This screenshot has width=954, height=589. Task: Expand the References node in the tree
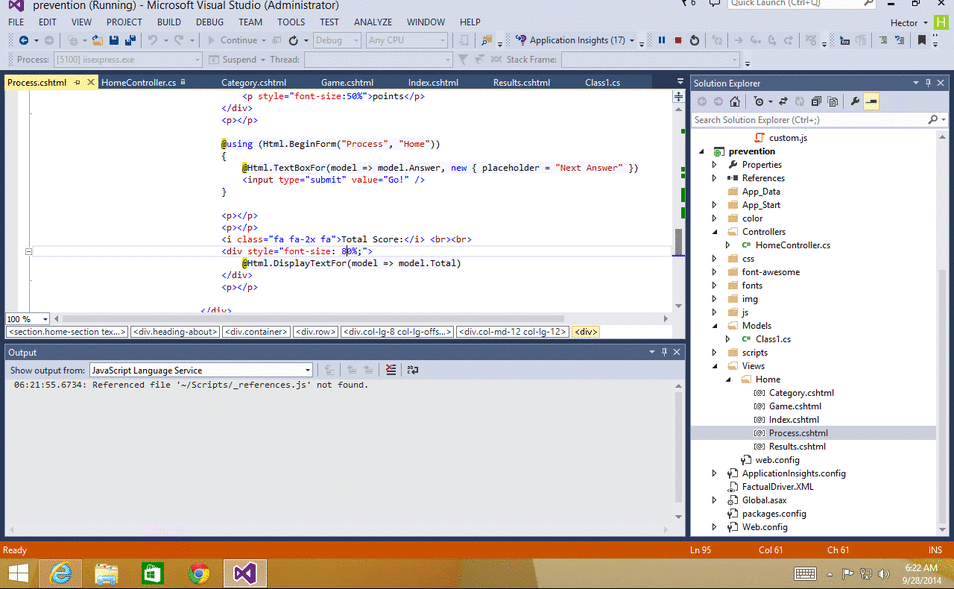click(714, 178)
